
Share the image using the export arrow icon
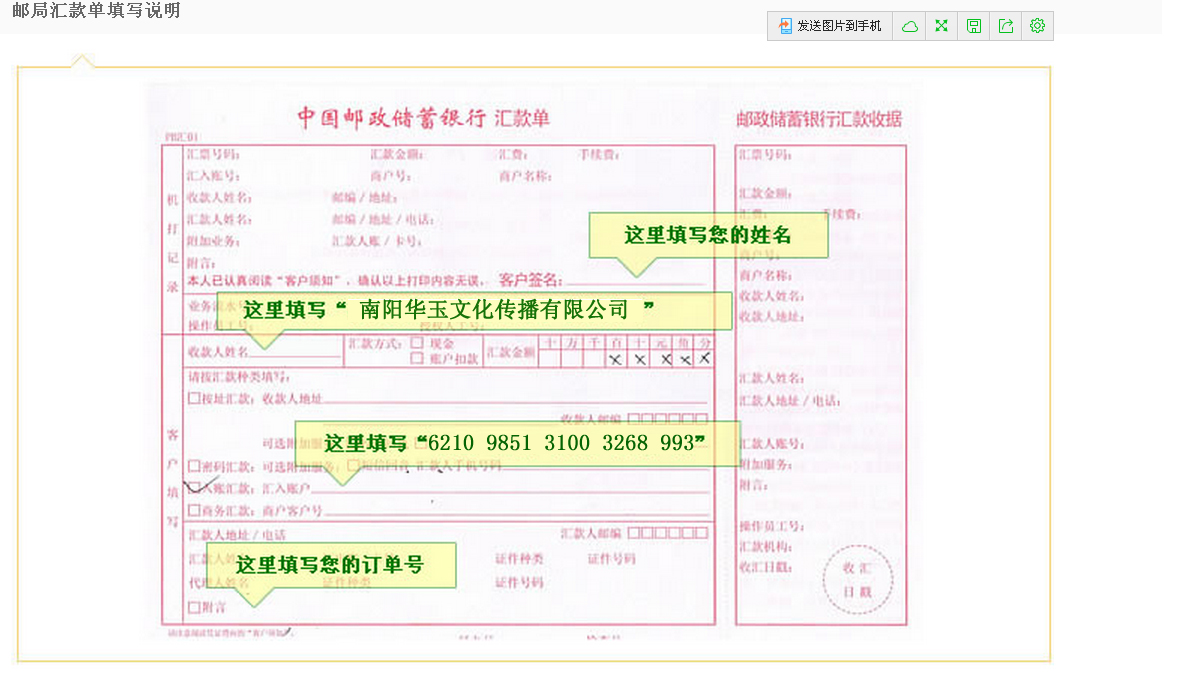1006,26
